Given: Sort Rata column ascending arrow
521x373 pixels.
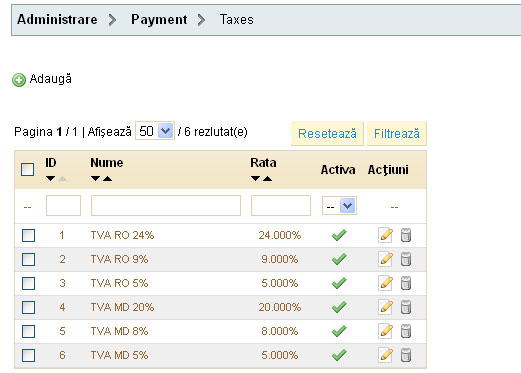Looking at the screenshot, I should tap(267, 179).
